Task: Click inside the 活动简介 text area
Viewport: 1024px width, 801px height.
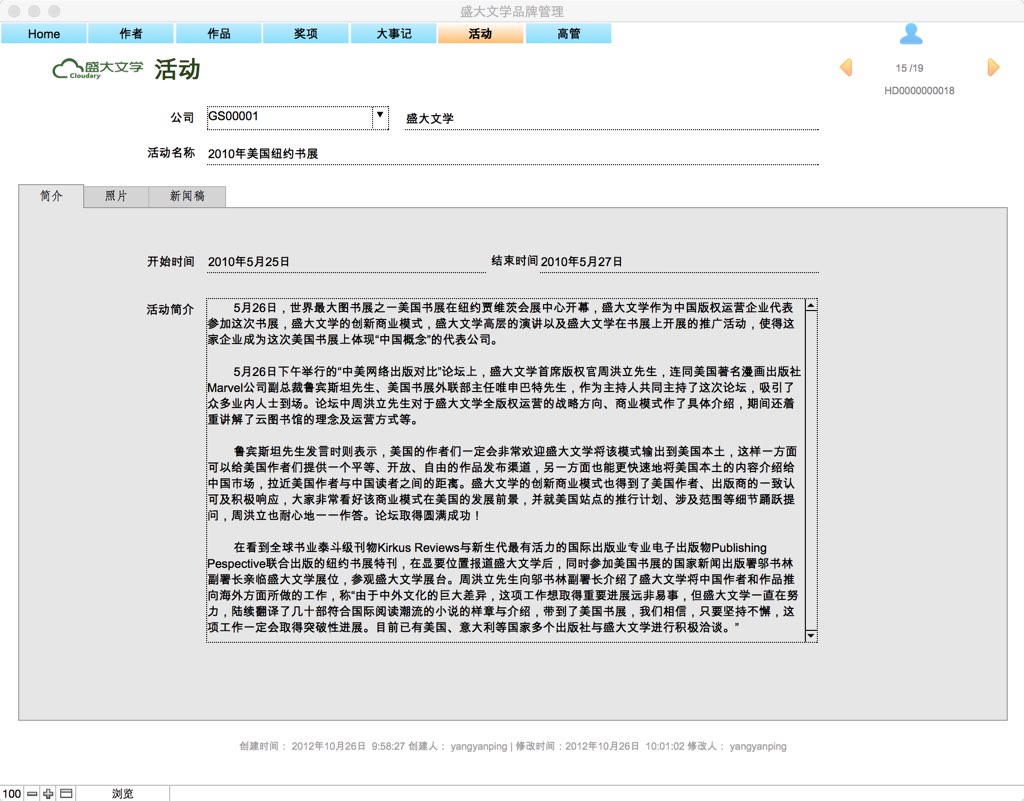Action: [505, 470]
